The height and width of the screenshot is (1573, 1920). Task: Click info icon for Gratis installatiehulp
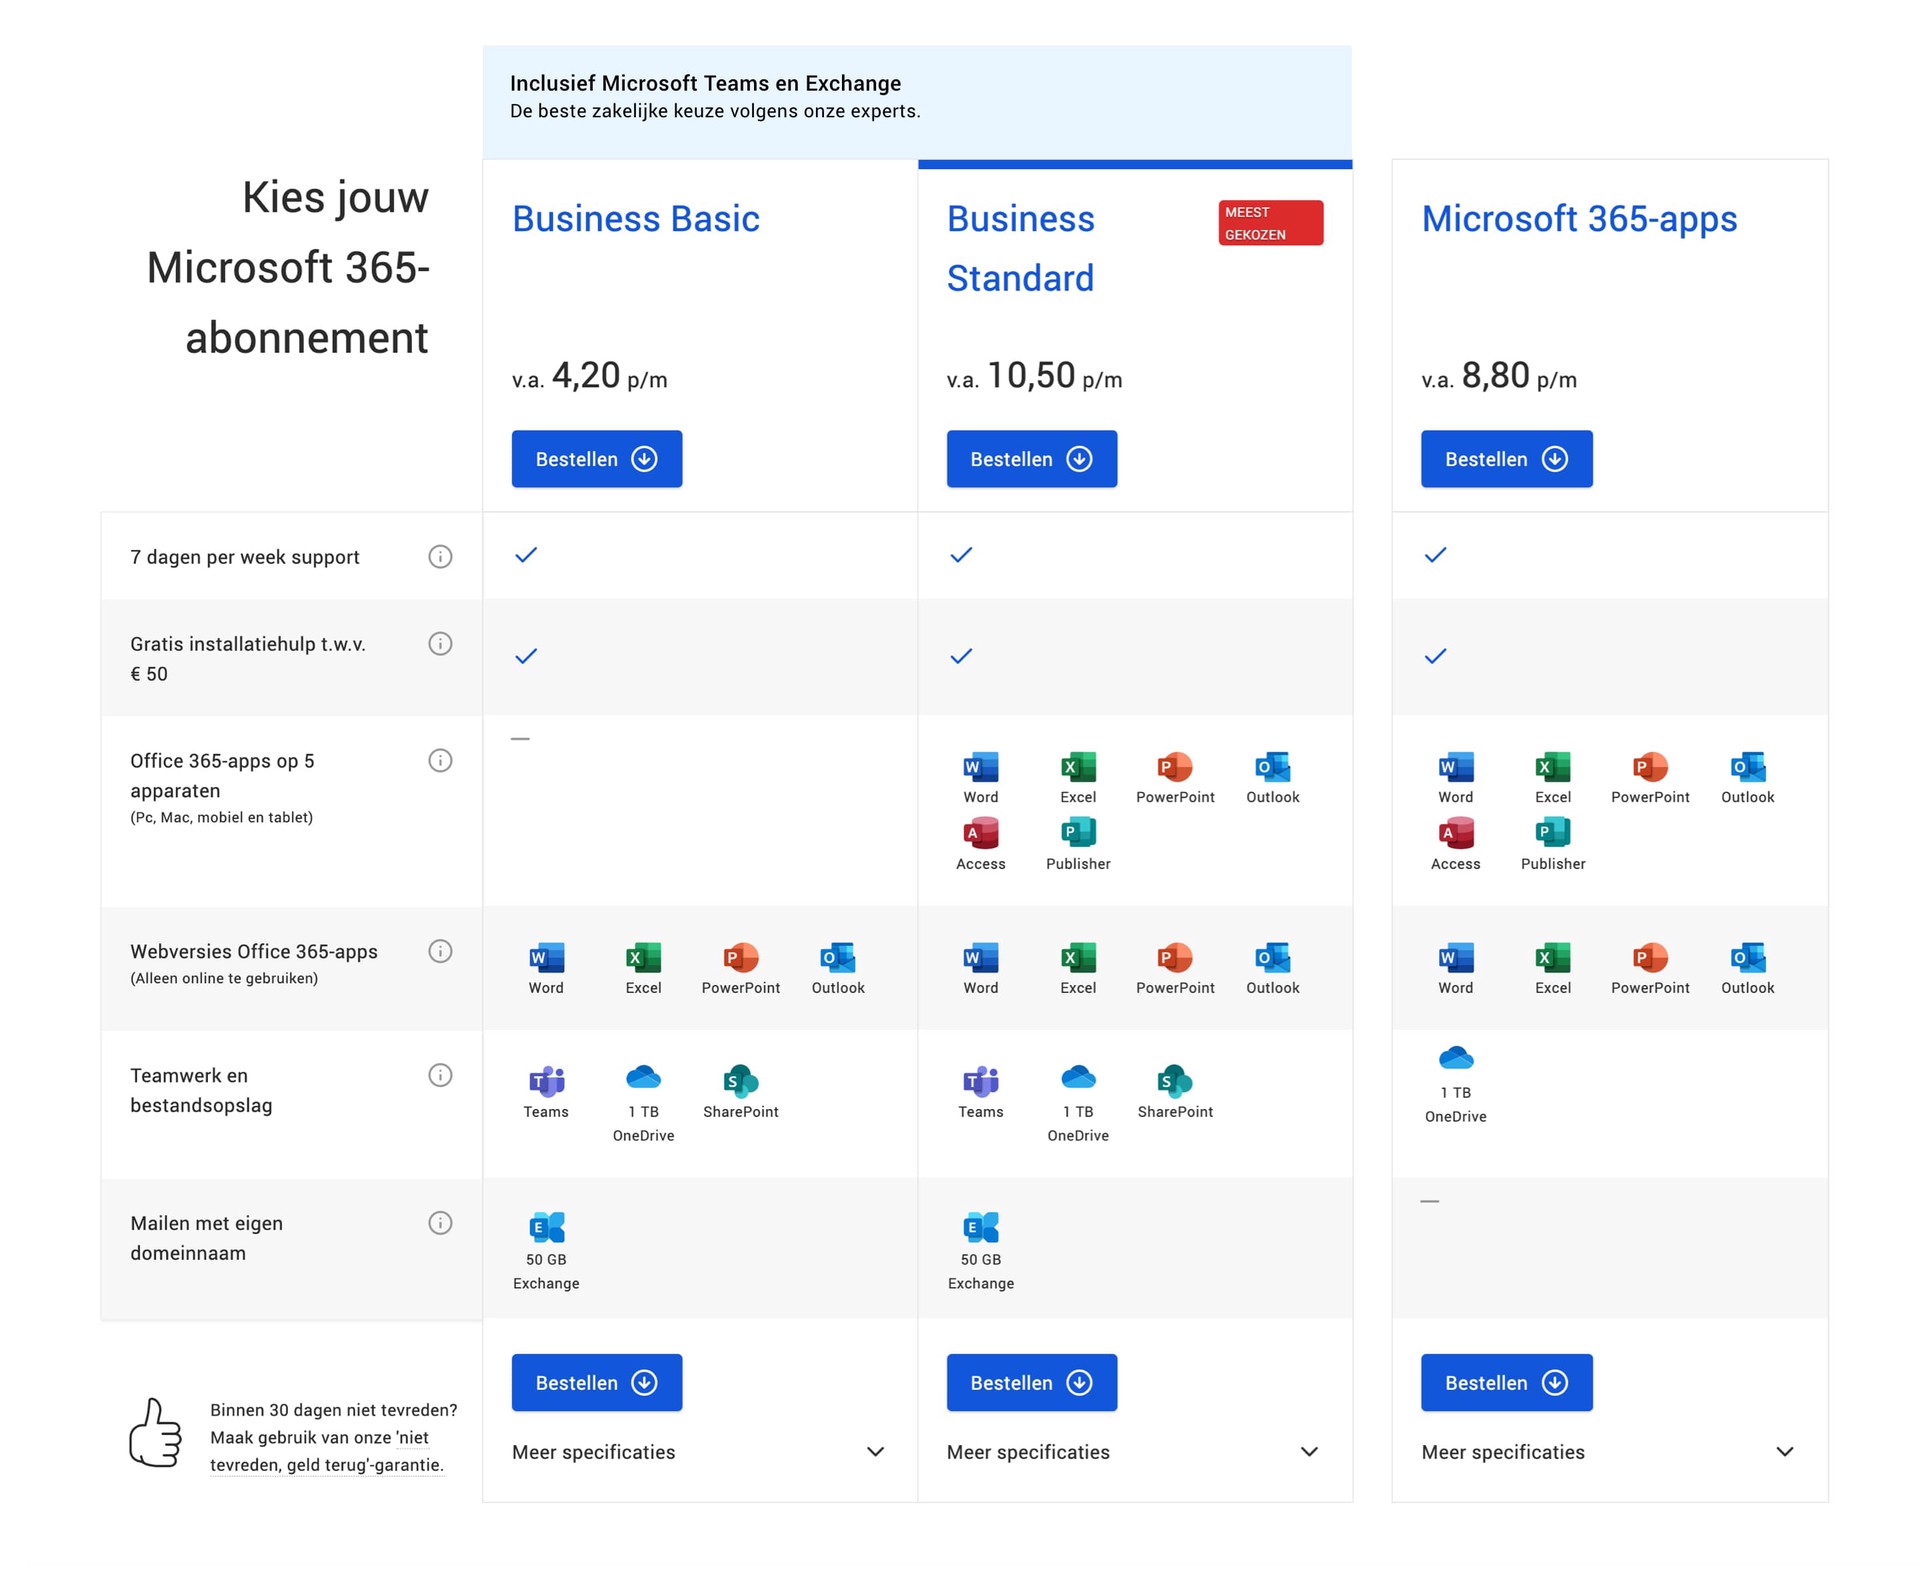[440, 644]
